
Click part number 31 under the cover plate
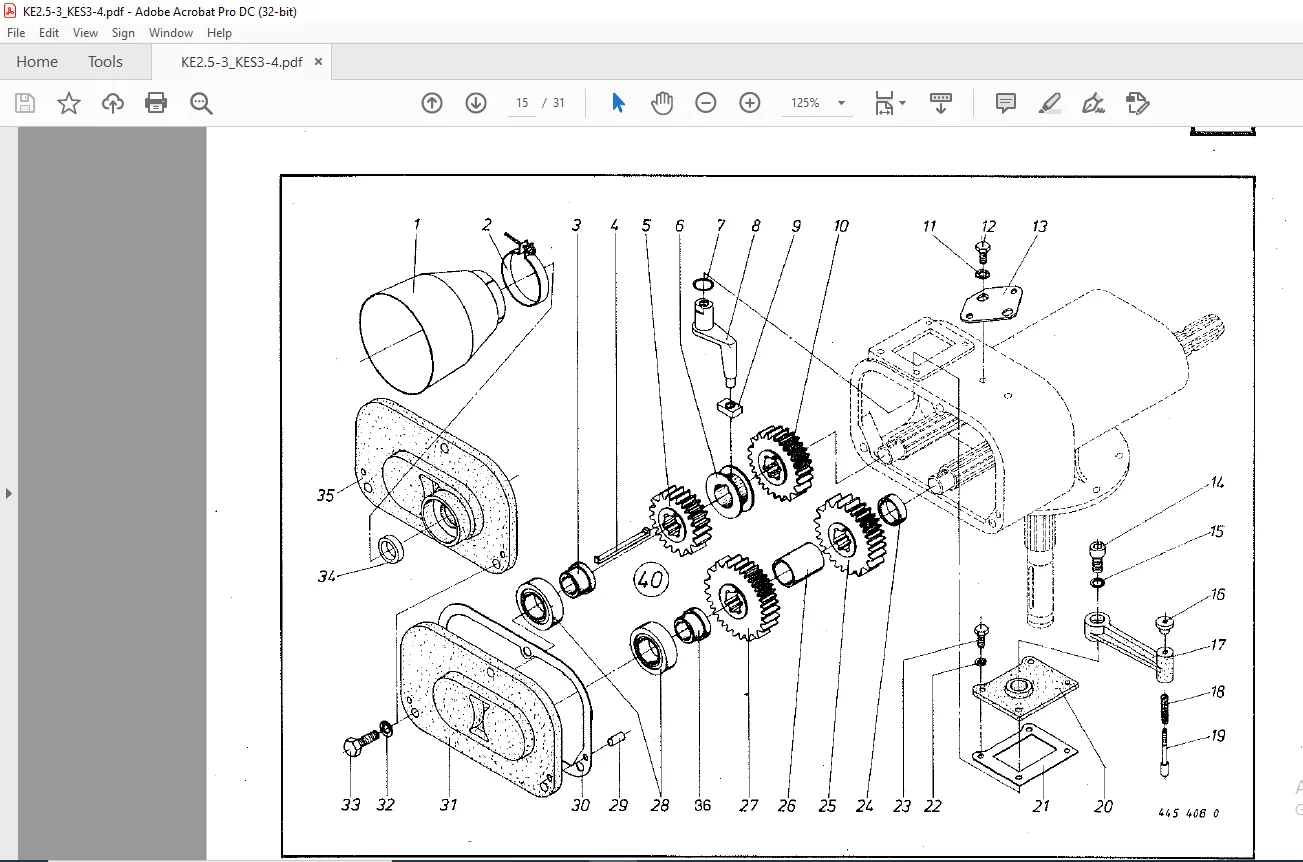[x=448, y=805]
